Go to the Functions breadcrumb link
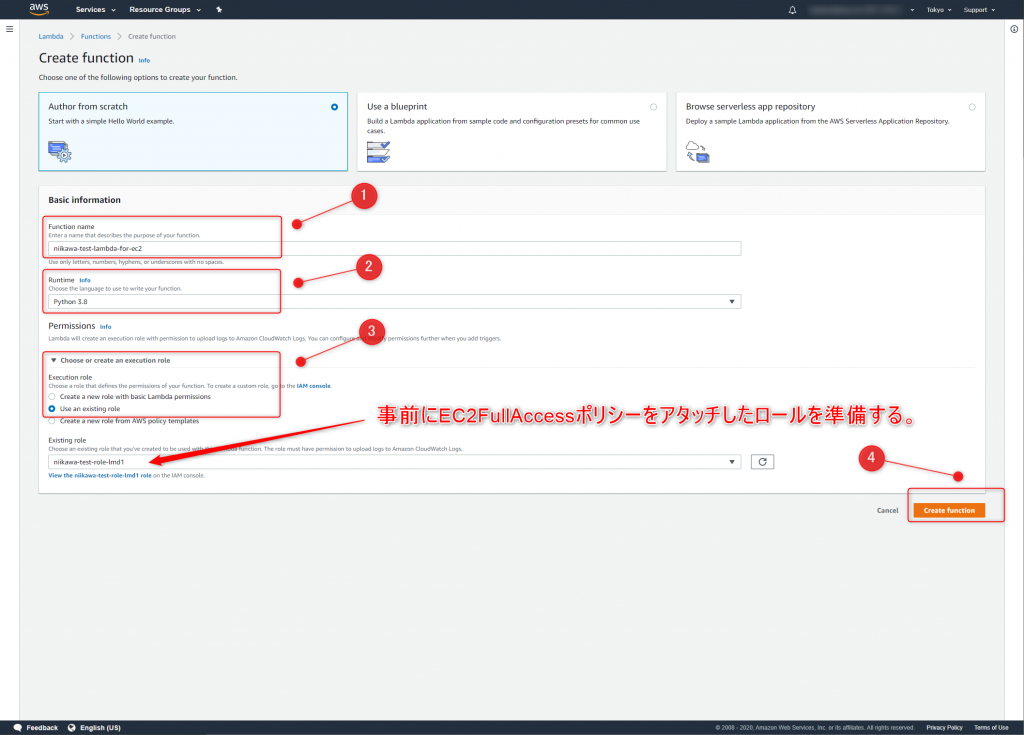The image size is (1024, 735). click(96, 37)
